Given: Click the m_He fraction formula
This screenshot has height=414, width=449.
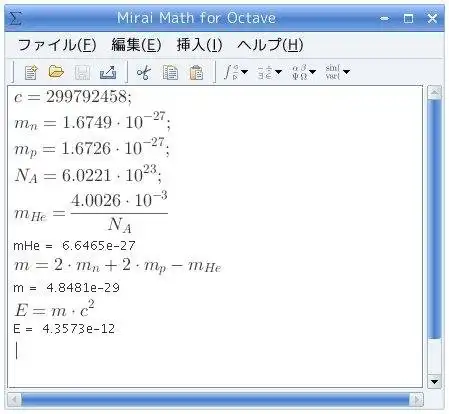Looking at the screenshot, I should tap(91, 212).
